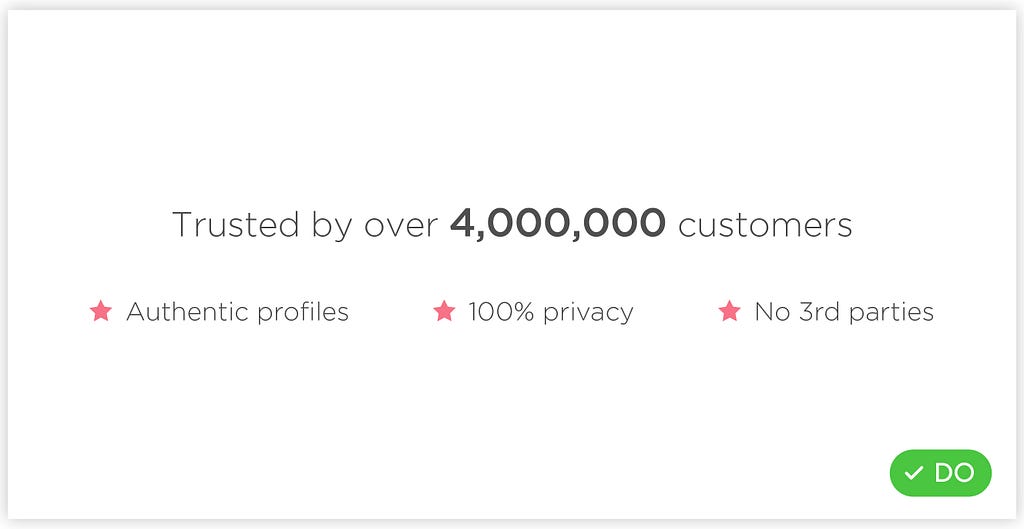Click the white checkmark in the DO badge

click(x=914, y=473)
